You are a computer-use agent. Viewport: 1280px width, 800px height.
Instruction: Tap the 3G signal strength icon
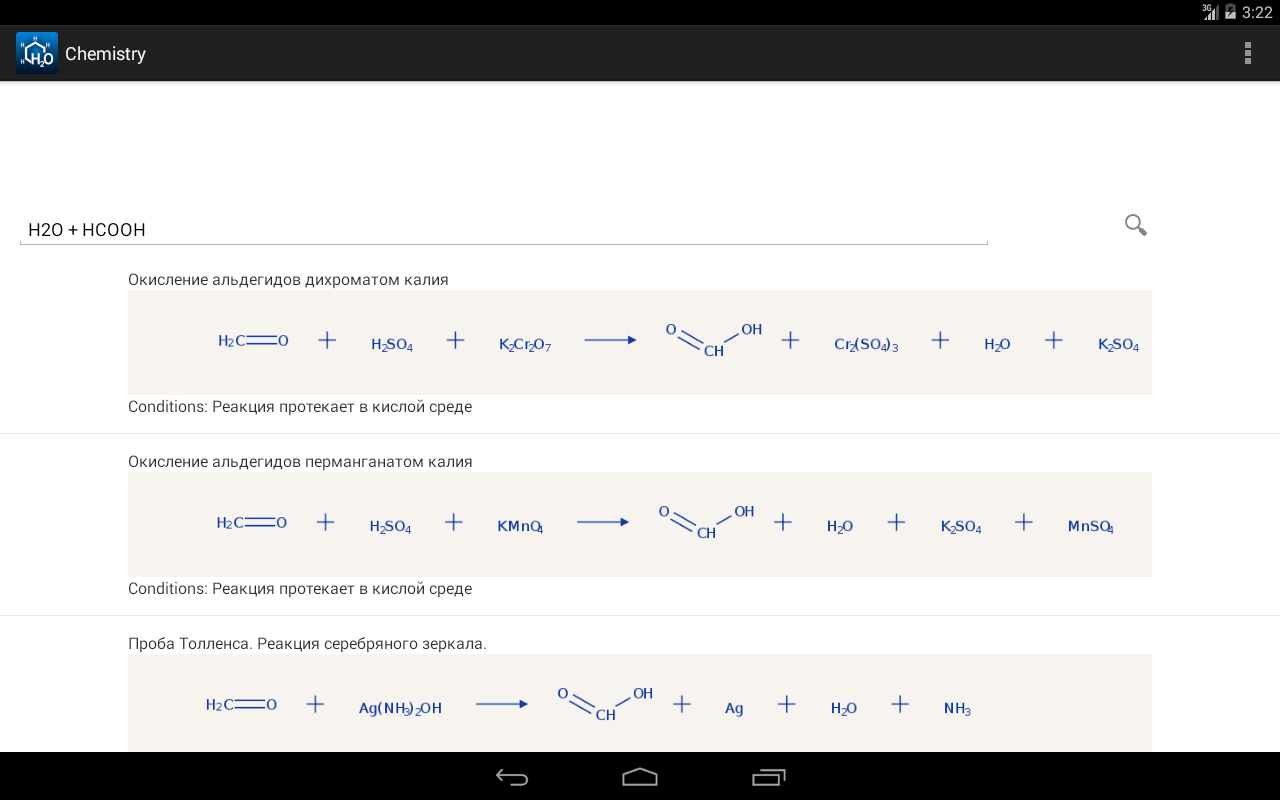[x=1210, y=12]
